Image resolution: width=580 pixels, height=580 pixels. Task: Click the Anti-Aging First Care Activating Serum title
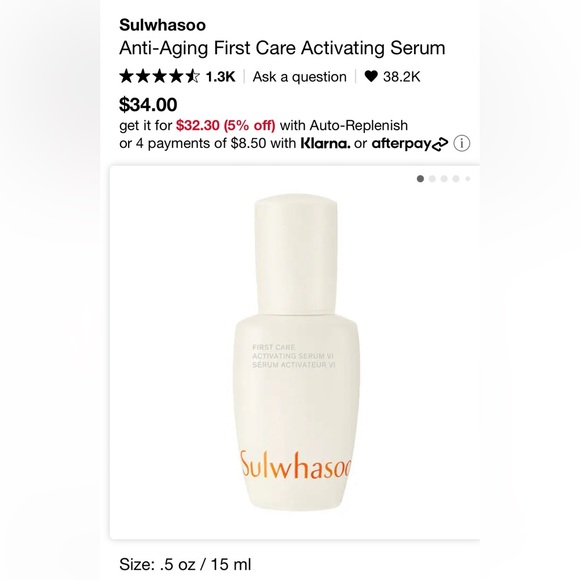[282, 48]
